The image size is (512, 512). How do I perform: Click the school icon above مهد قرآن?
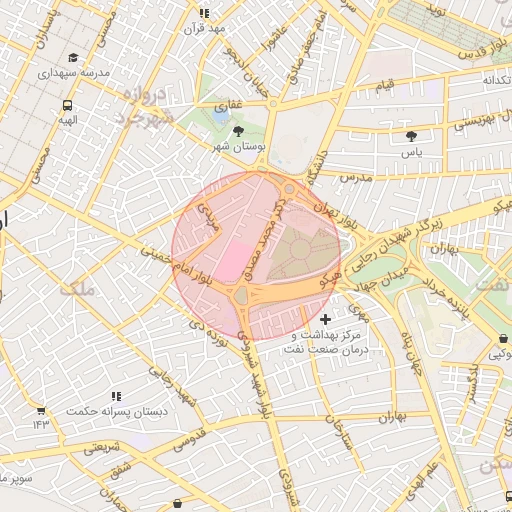[x=205, y=14]
